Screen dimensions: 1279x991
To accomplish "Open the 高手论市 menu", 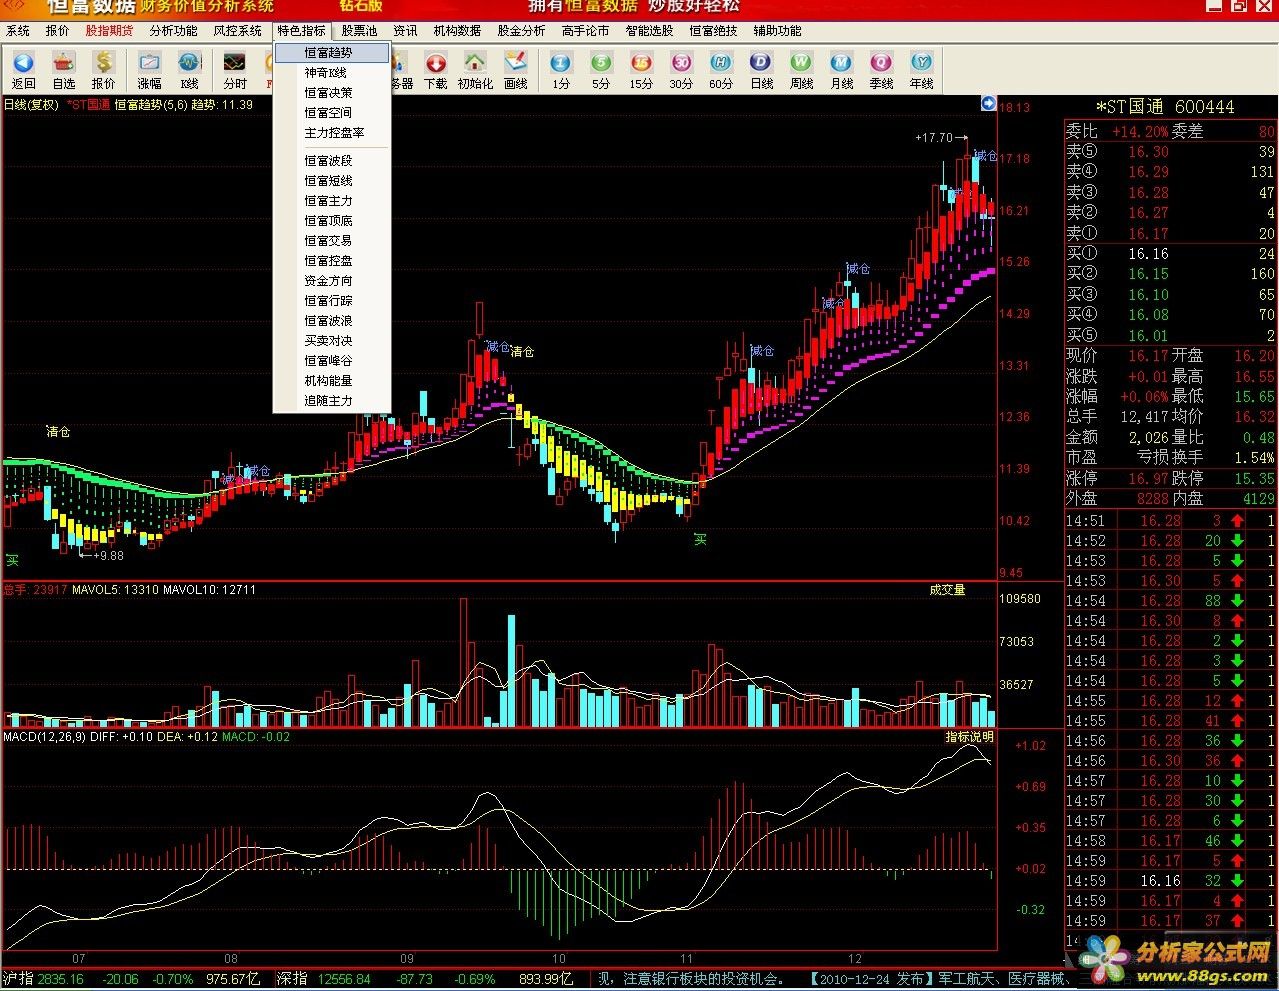I will [585, 31].
